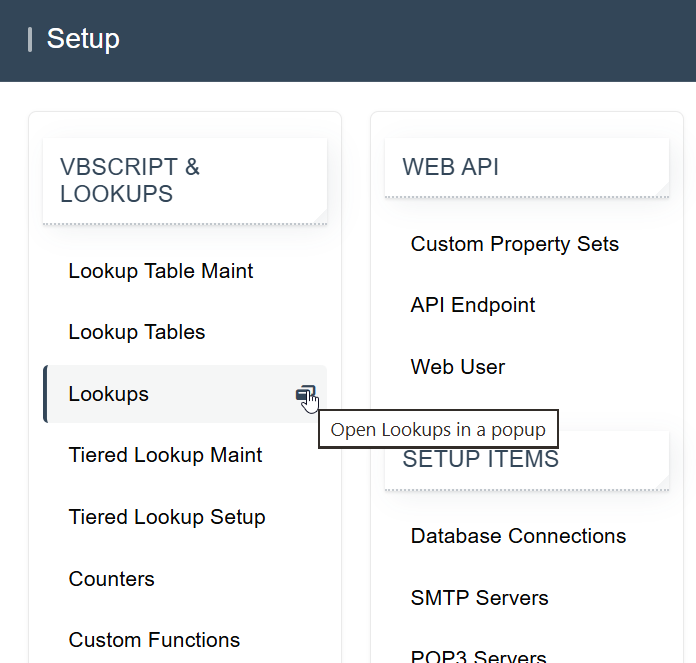Open SMTP Servers settings
696x663 pixels.
pos(479,598)
